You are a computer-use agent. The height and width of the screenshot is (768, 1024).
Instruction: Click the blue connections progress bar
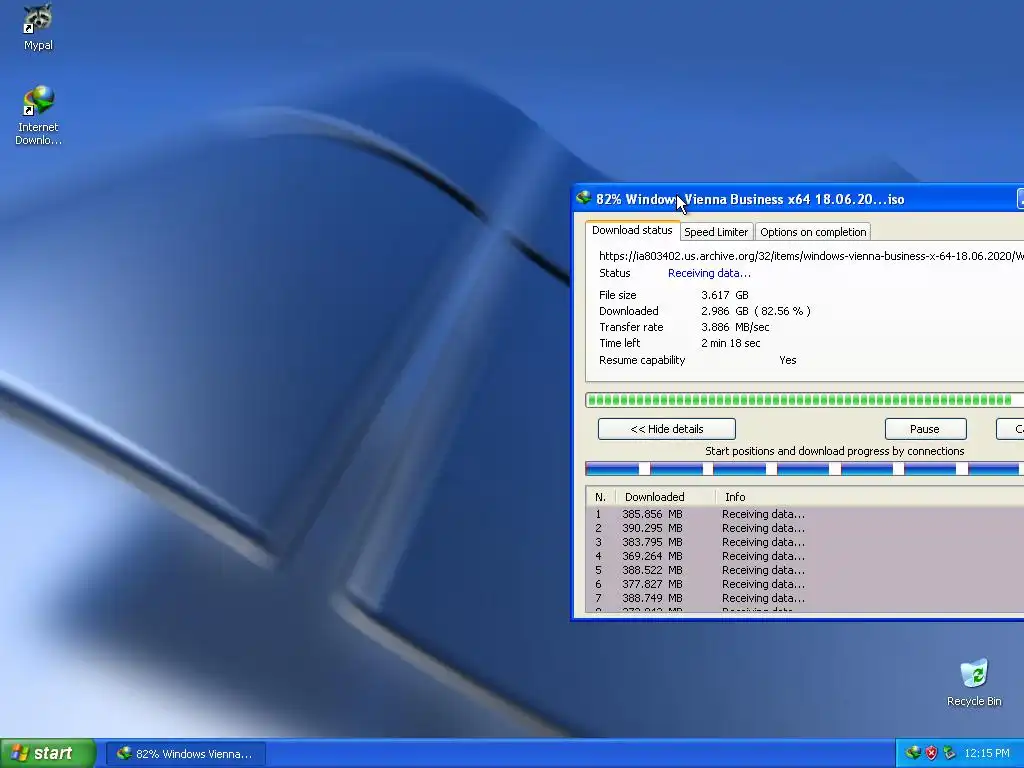point(805,468)
